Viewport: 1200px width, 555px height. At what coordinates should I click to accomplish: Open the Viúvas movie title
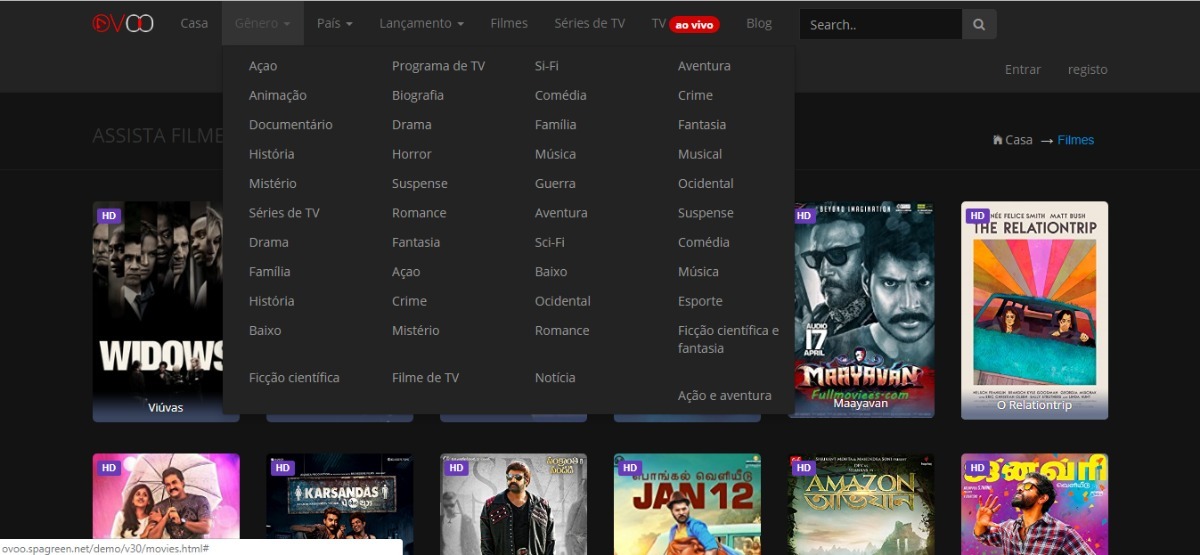(x=166, y=408)
